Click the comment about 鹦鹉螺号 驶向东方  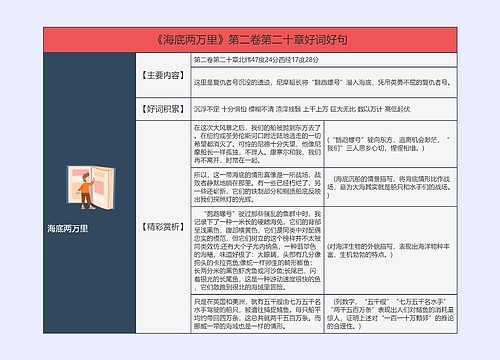(x=388, y=144)
